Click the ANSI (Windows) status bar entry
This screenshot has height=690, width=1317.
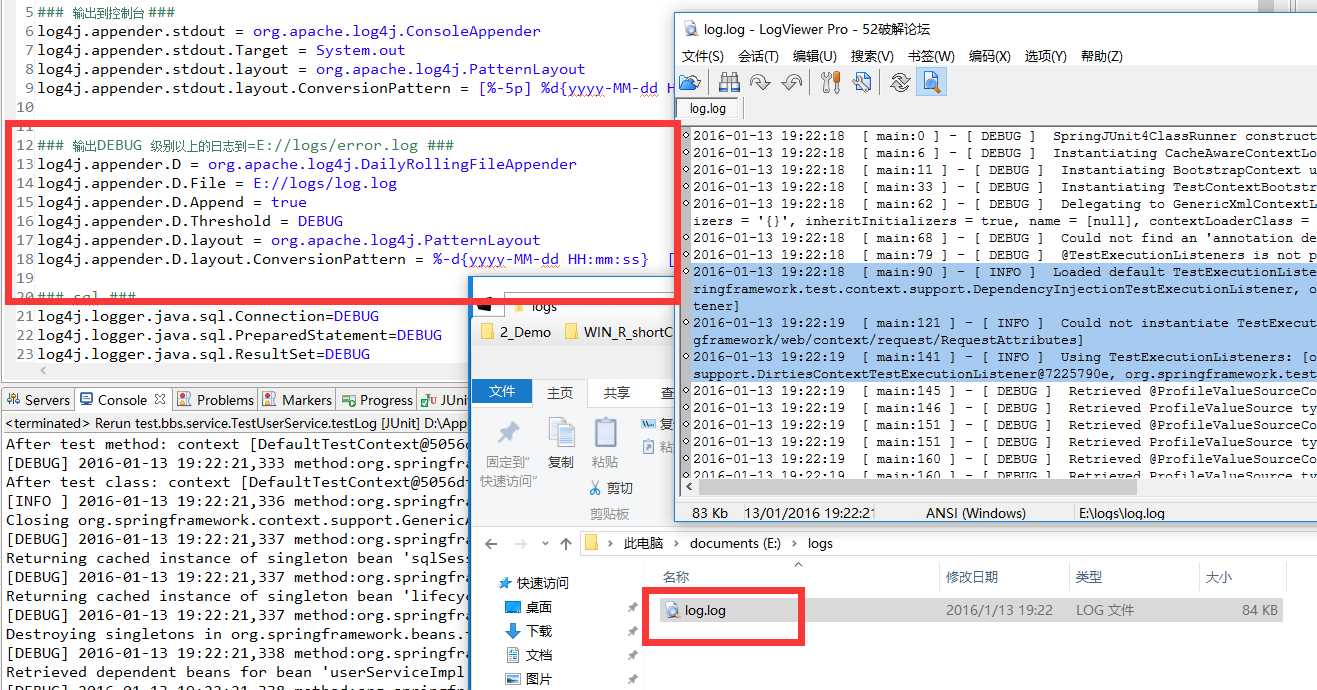[976, 513]
